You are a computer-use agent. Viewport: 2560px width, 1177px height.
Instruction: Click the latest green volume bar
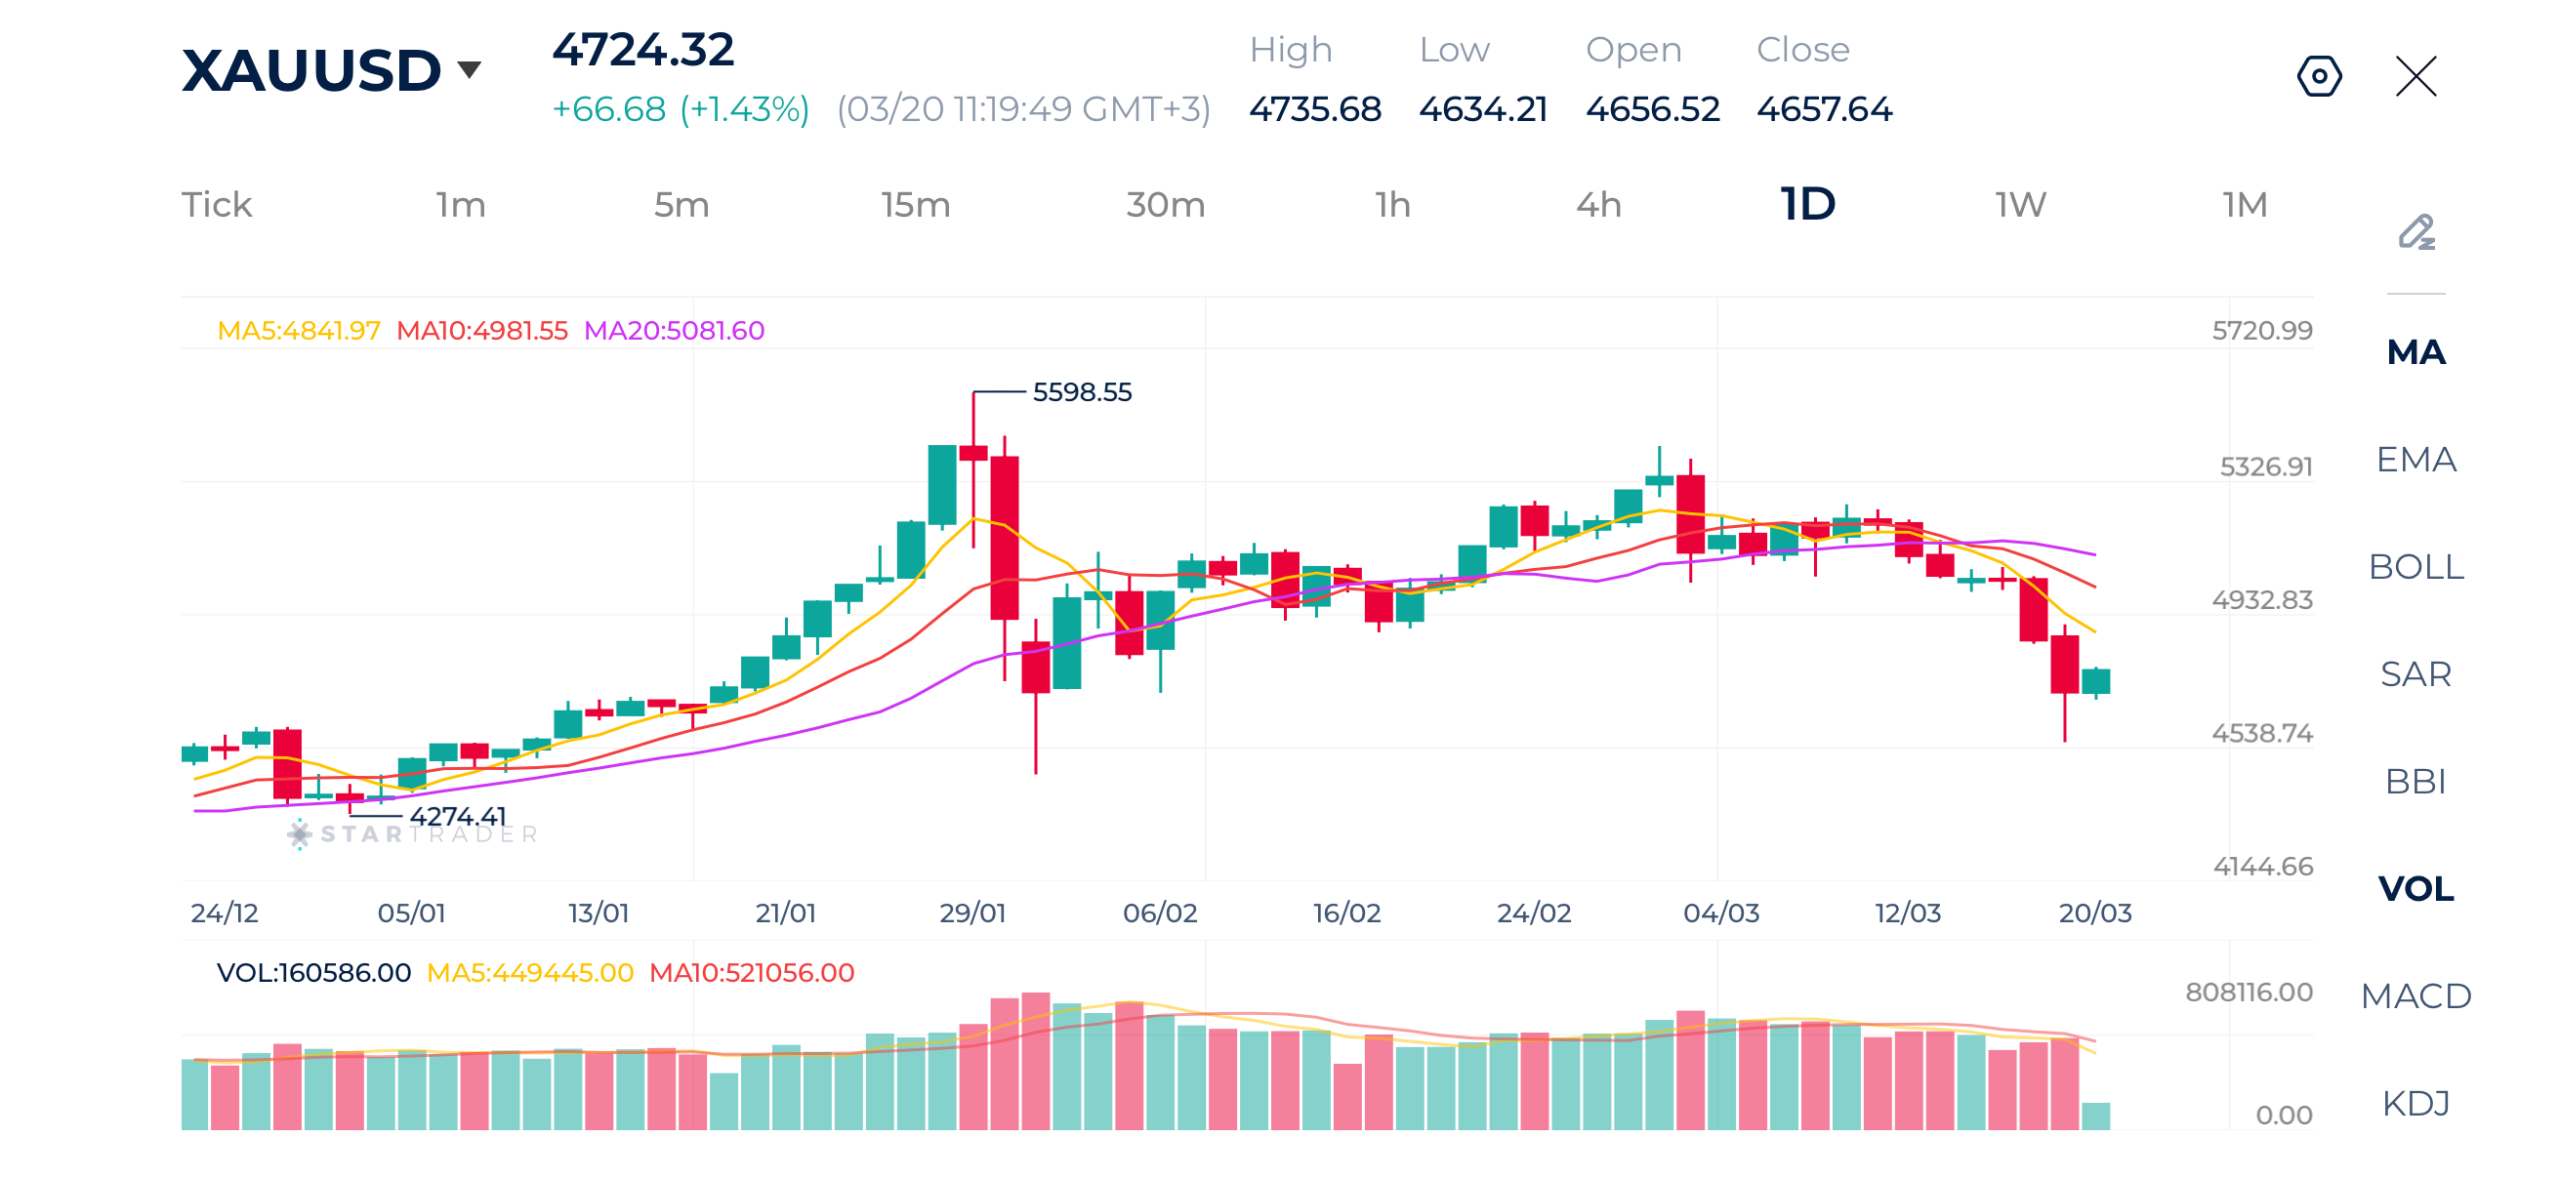2095,1114
